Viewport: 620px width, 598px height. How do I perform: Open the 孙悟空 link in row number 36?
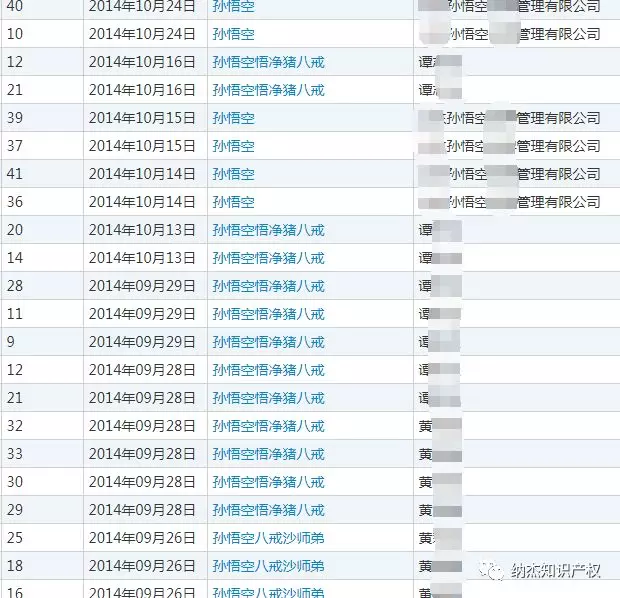pyautogui.click(x=233, y=202)
